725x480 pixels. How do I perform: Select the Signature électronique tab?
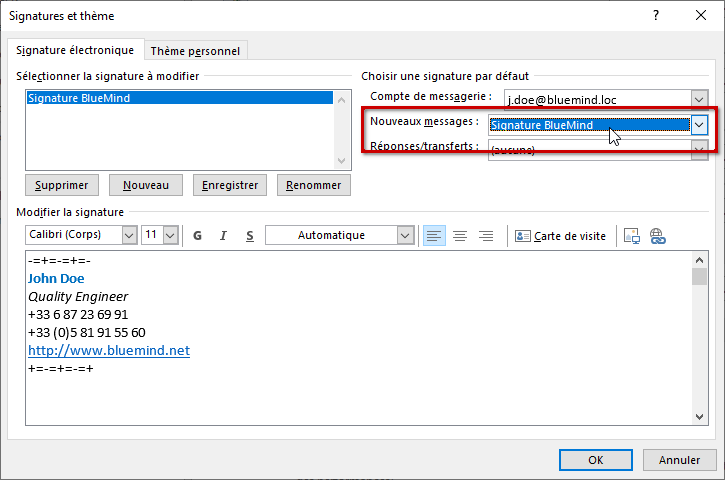pyautogui.click(x=75, y=51)
